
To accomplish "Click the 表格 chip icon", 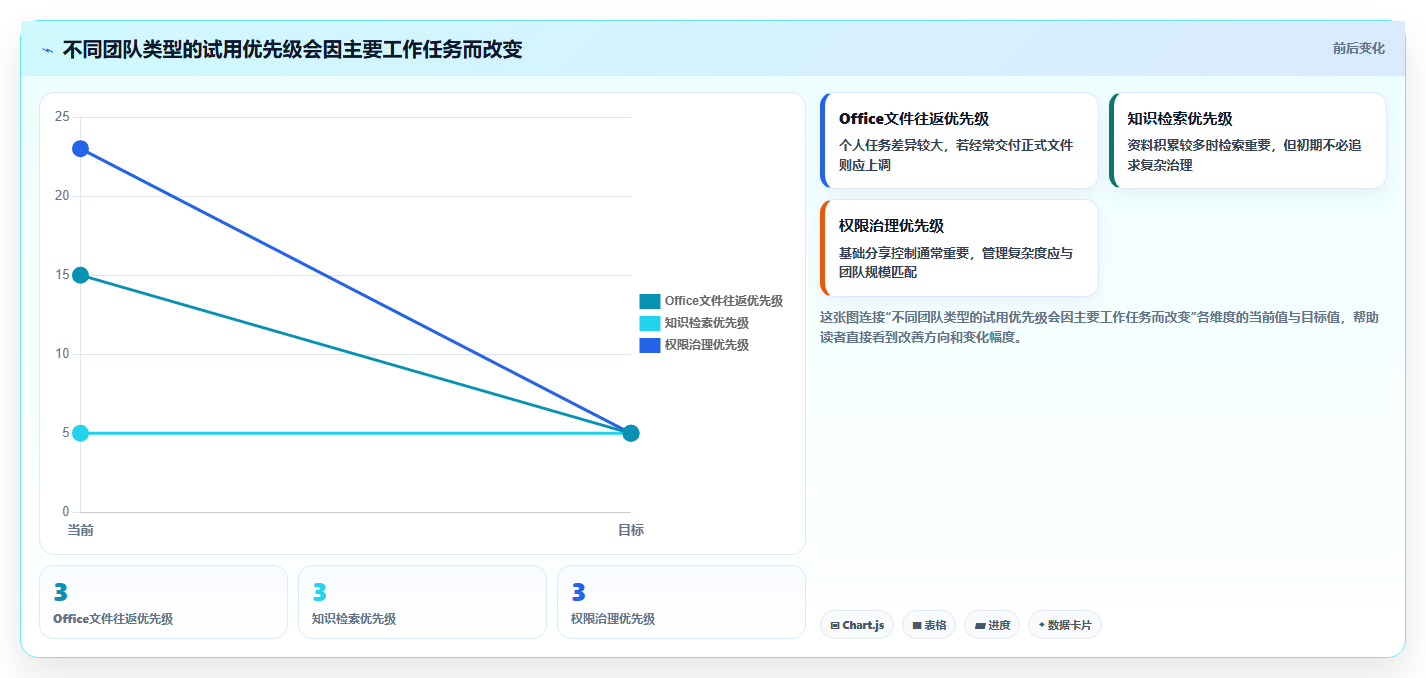I will tap(917, 625).
